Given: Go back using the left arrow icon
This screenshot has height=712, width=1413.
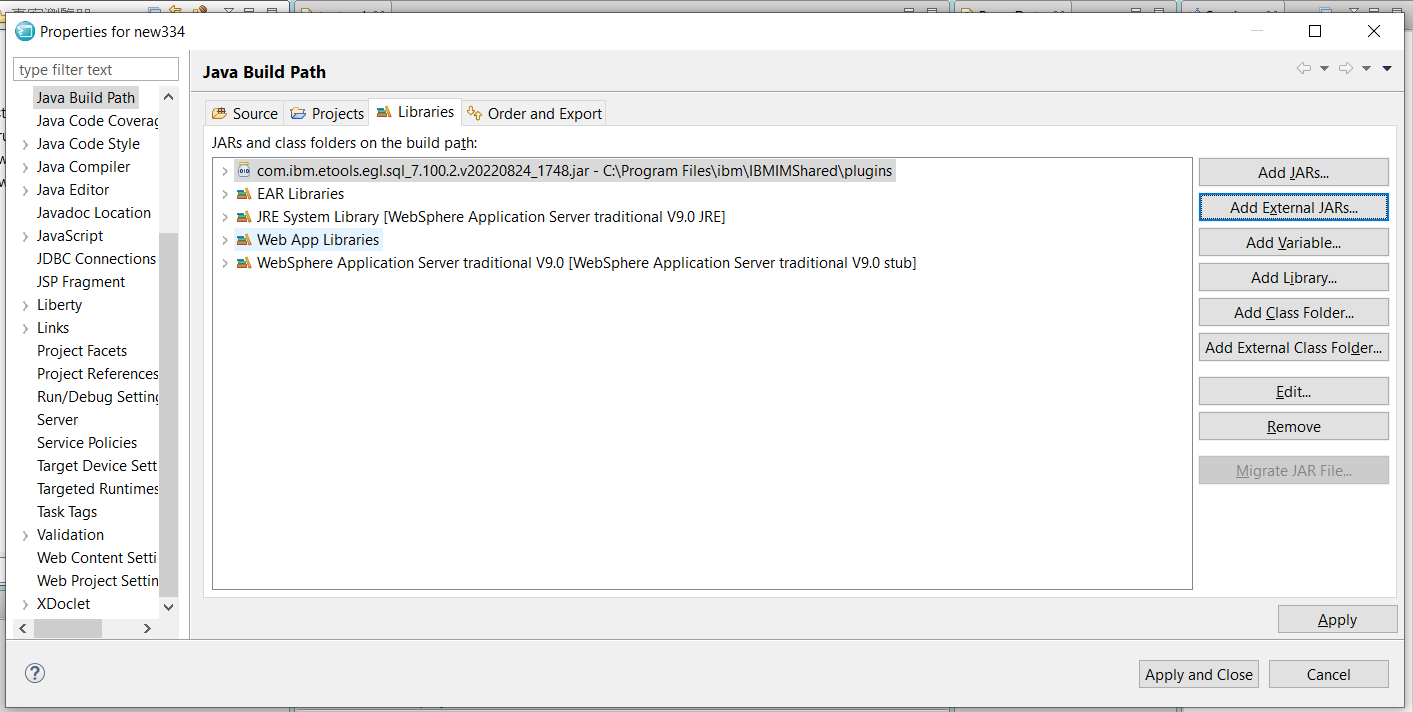Looking at the screenshot, I should coord(1304,68).
